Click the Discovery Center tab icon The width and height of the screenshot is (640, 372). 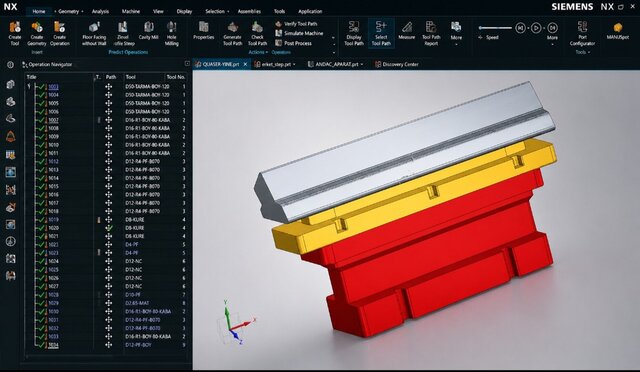[x=378, y=64]
